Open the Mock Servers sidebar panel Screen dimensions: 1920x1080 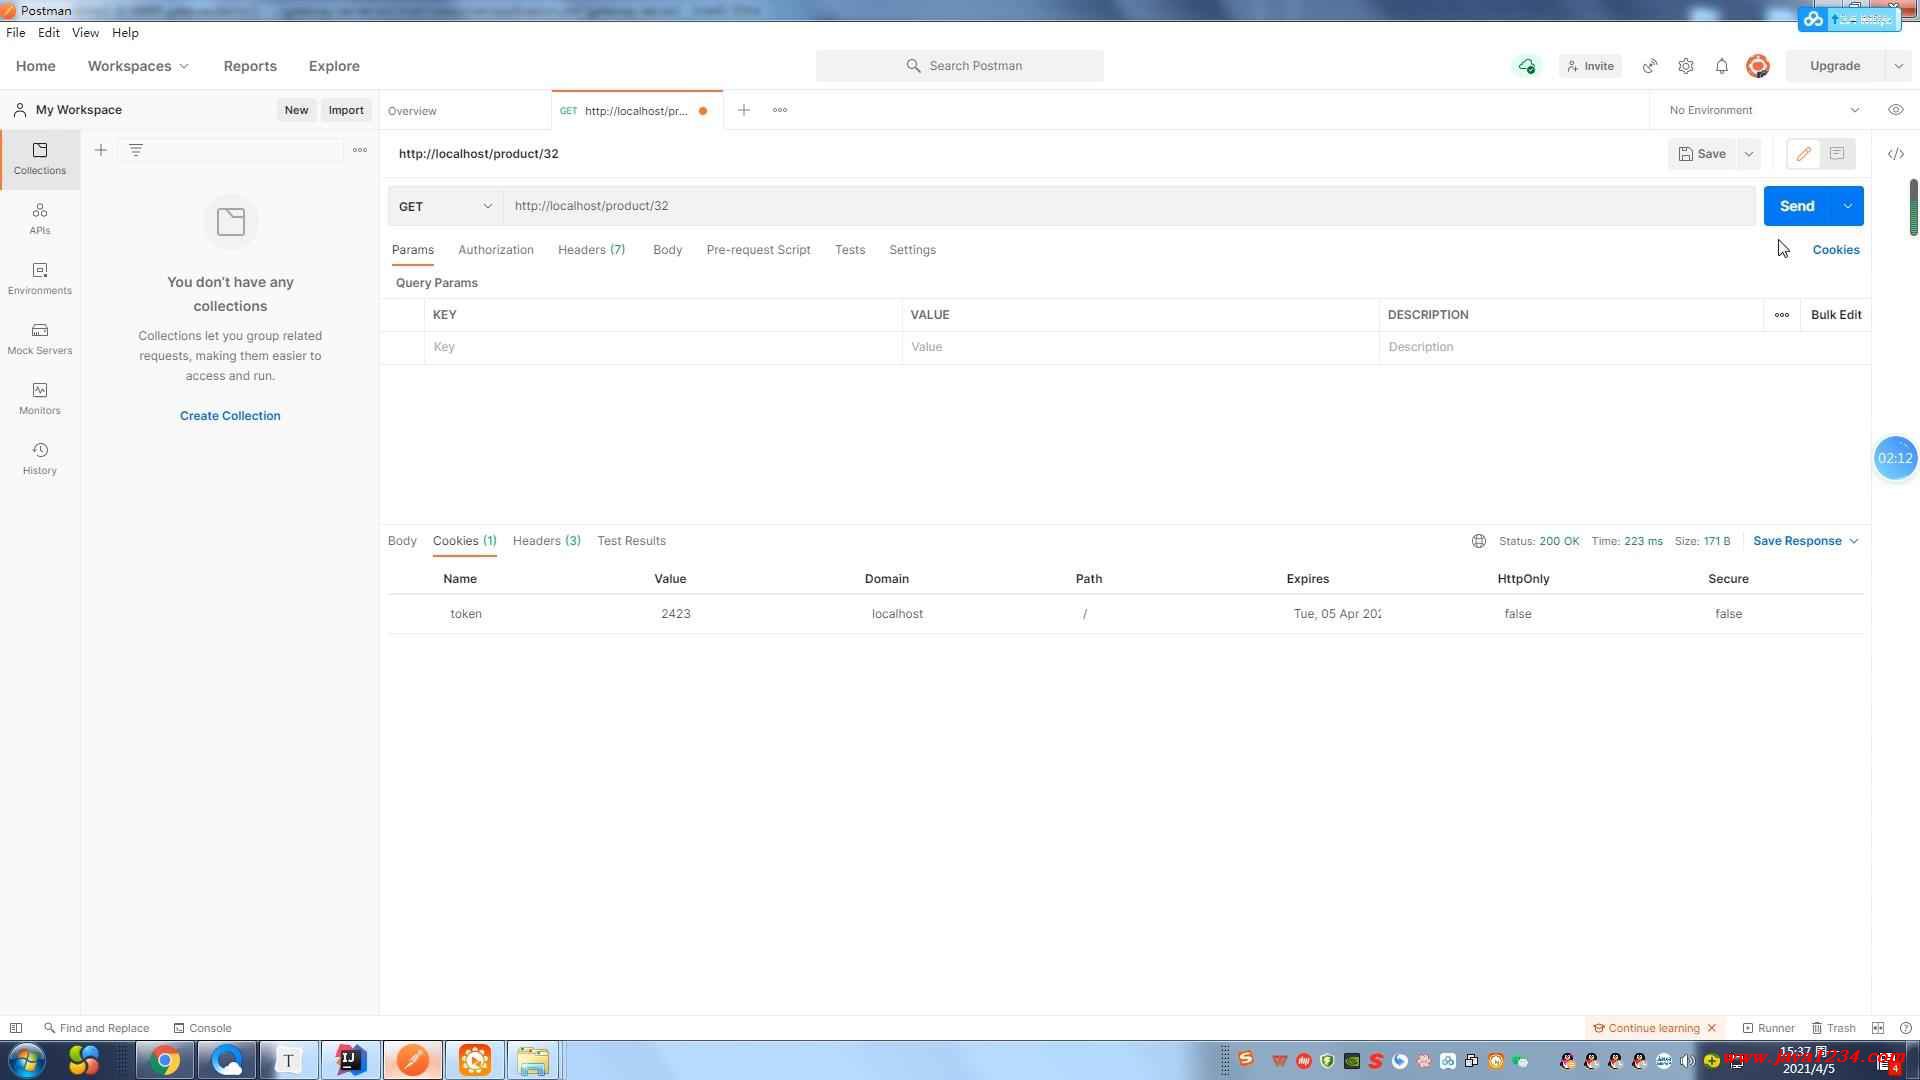40,339
